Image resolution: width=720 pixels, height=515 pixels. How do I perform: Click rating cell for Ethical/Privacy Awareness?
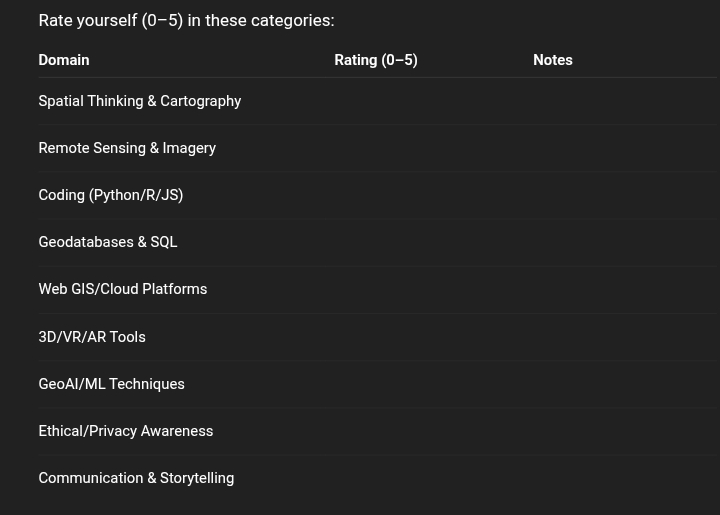[425, 431]
